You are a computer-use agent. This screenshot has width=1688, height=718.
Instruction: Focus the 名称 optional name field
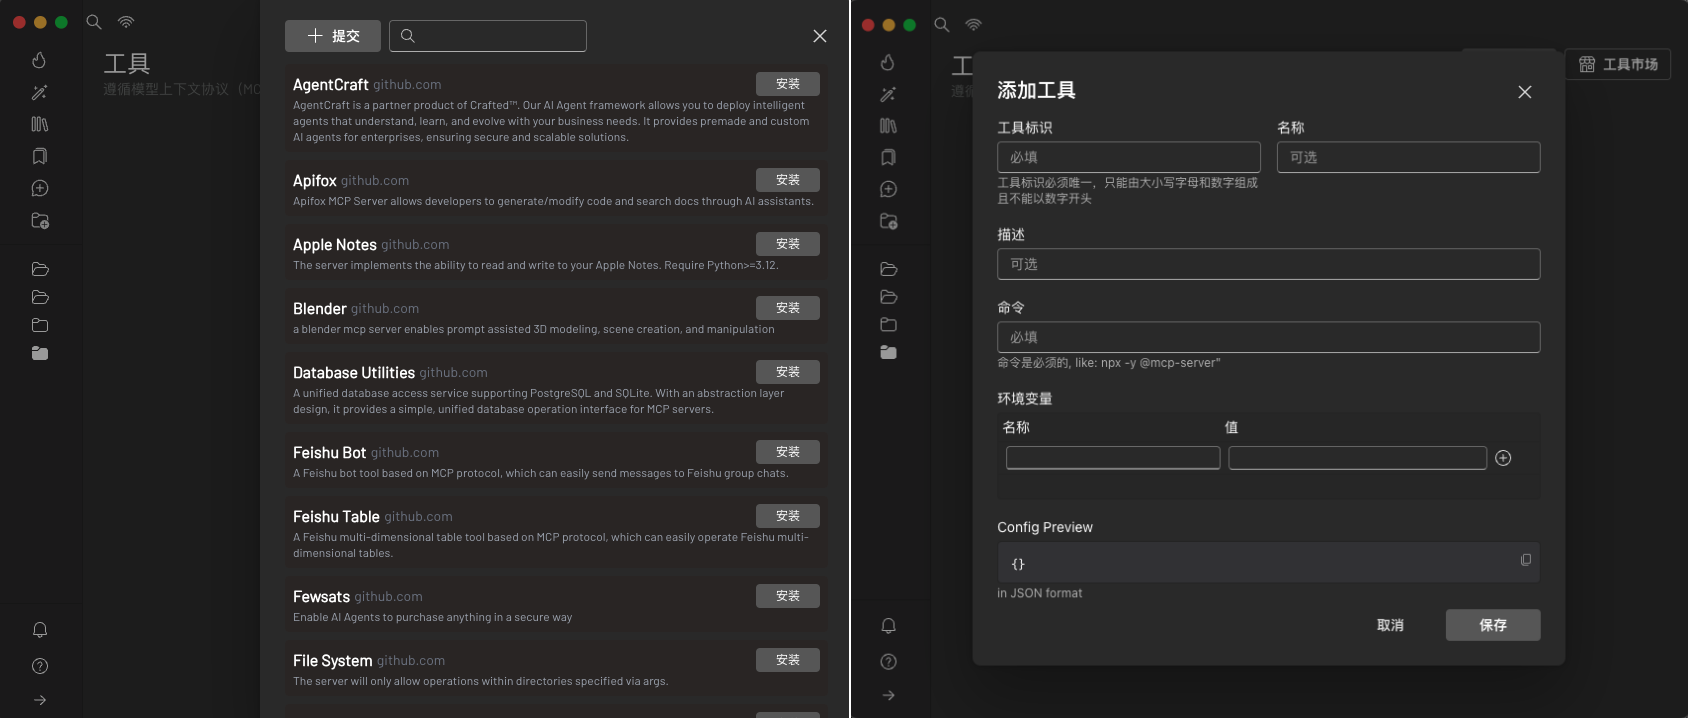1409,157
